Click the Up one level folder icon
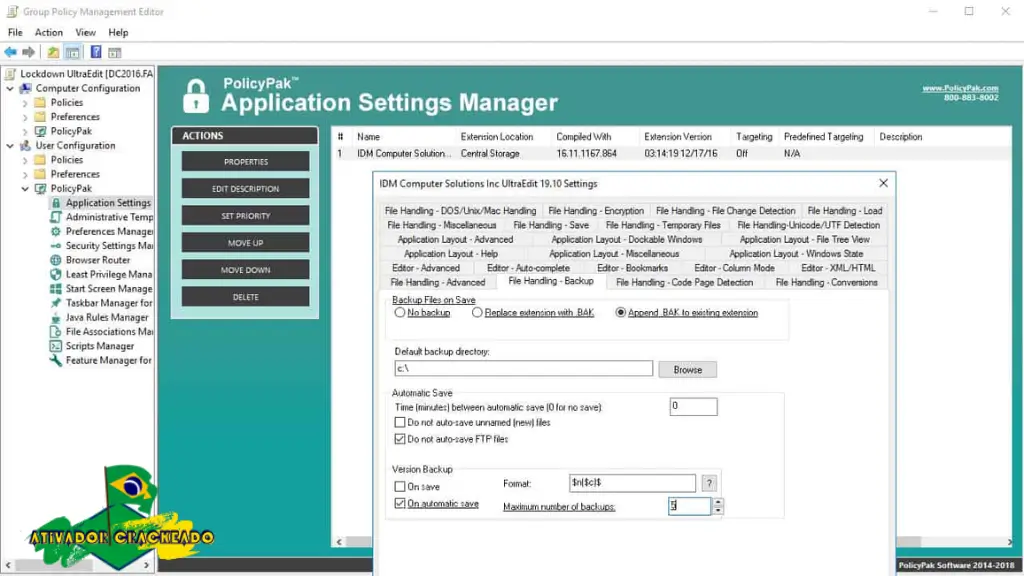The image size is (1024, 576). click(53, 52)
